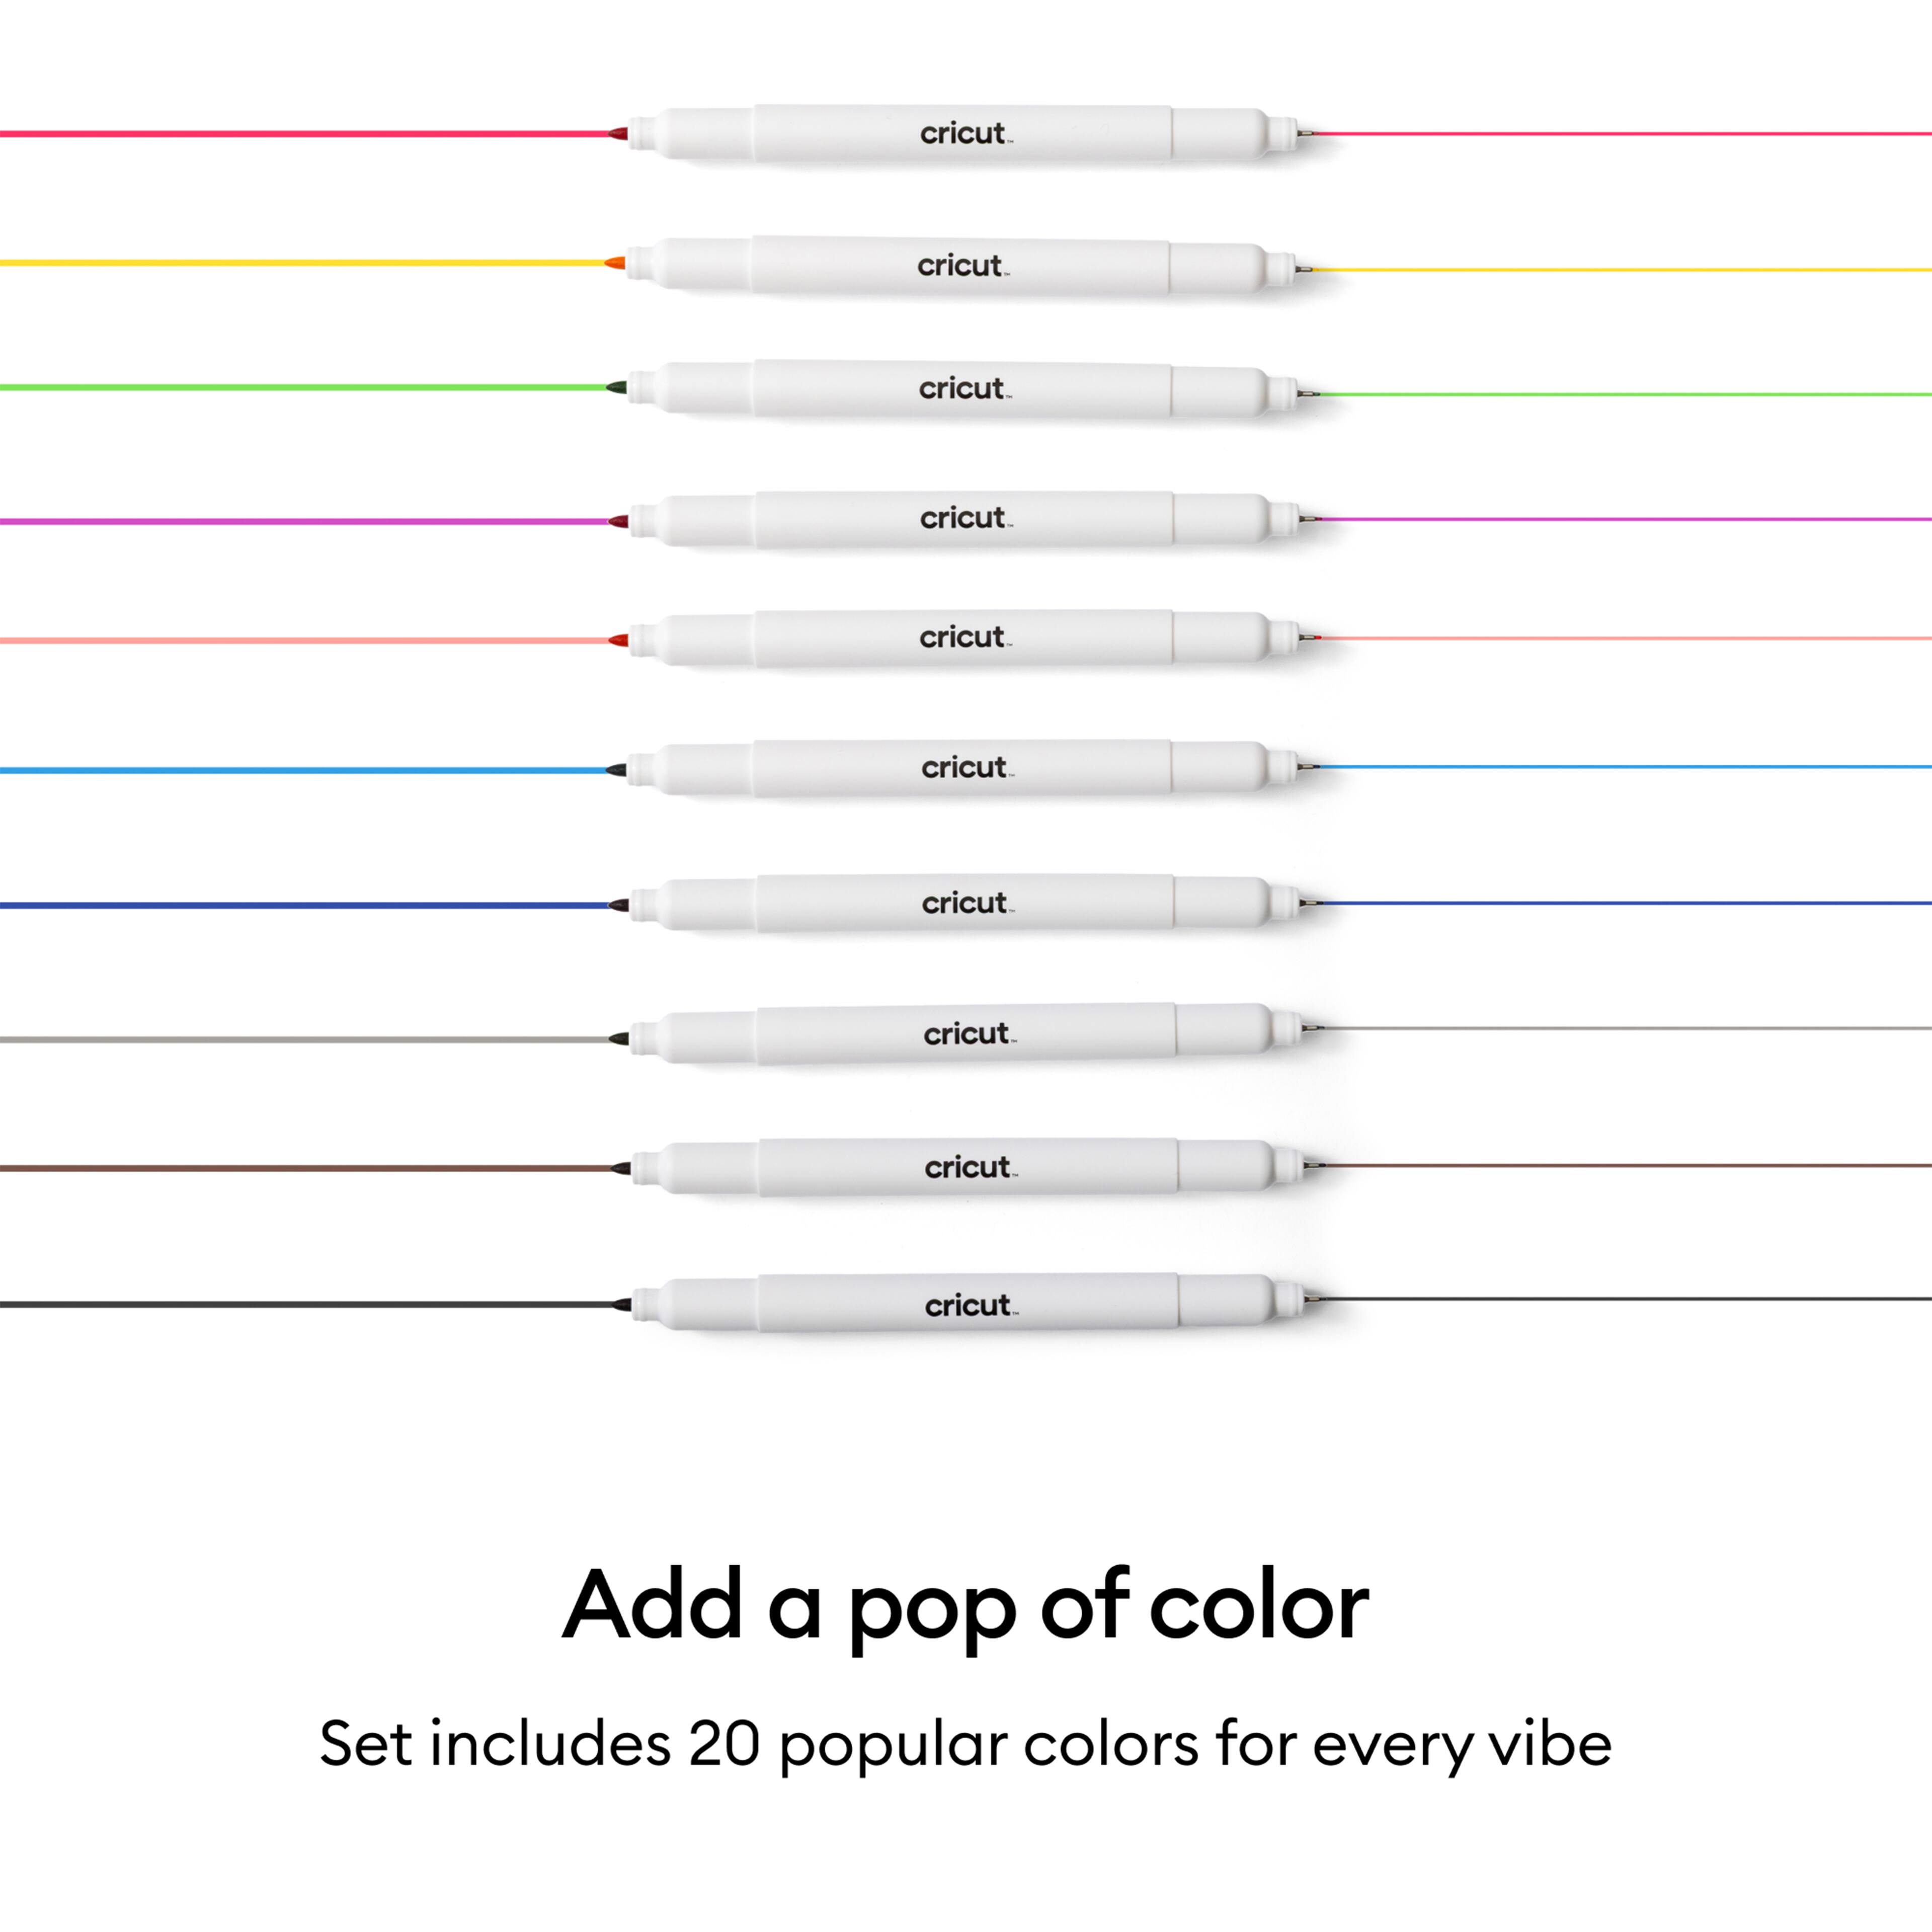Pick the thin yellow line on the right

[1620, 269]
